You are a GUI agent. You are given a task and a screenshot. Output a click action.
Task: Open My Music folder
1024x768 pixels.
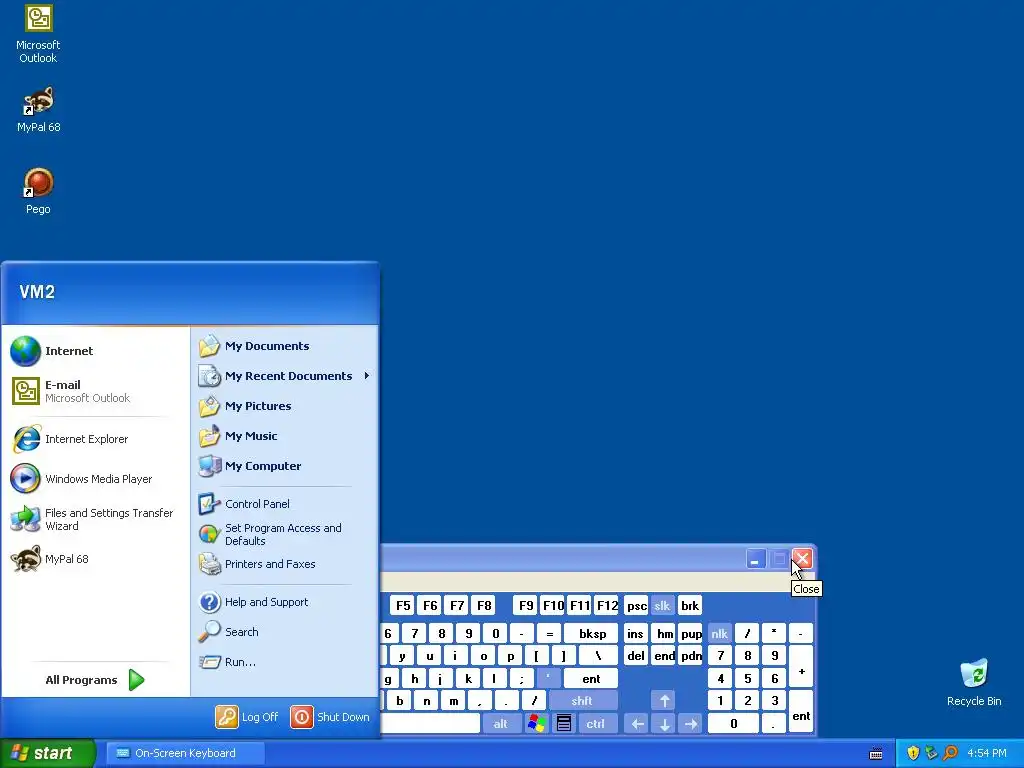(x=285, y=436)
